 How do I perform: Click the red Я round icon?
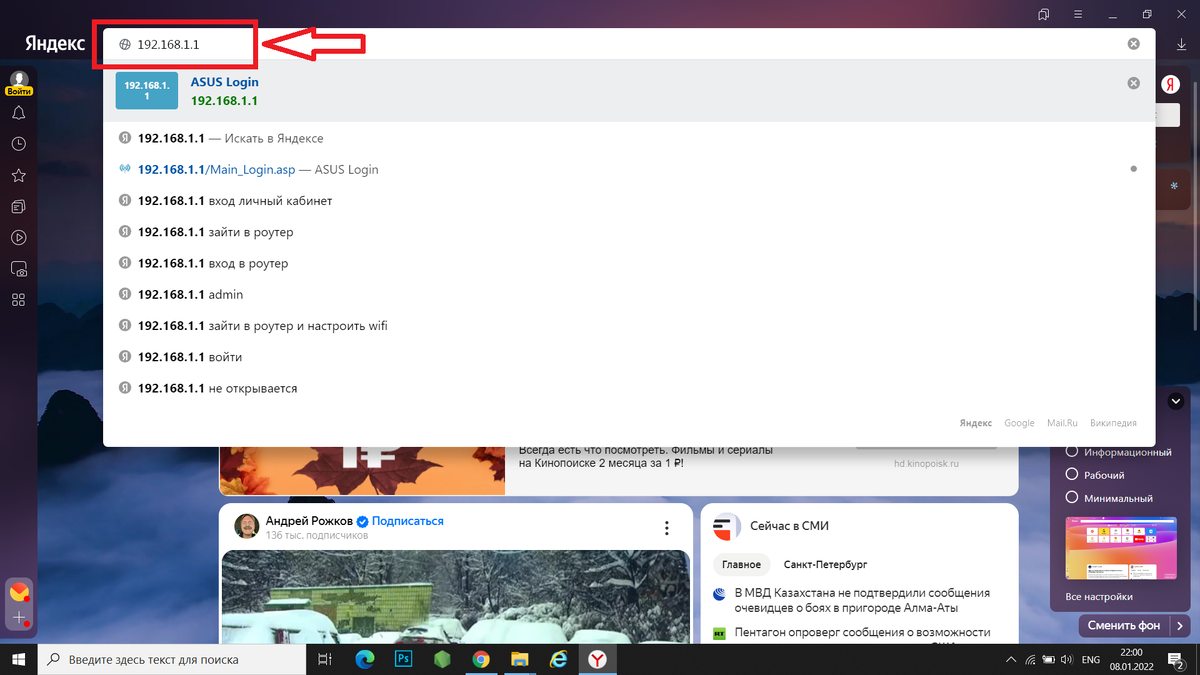click(x=1170, y=86)
